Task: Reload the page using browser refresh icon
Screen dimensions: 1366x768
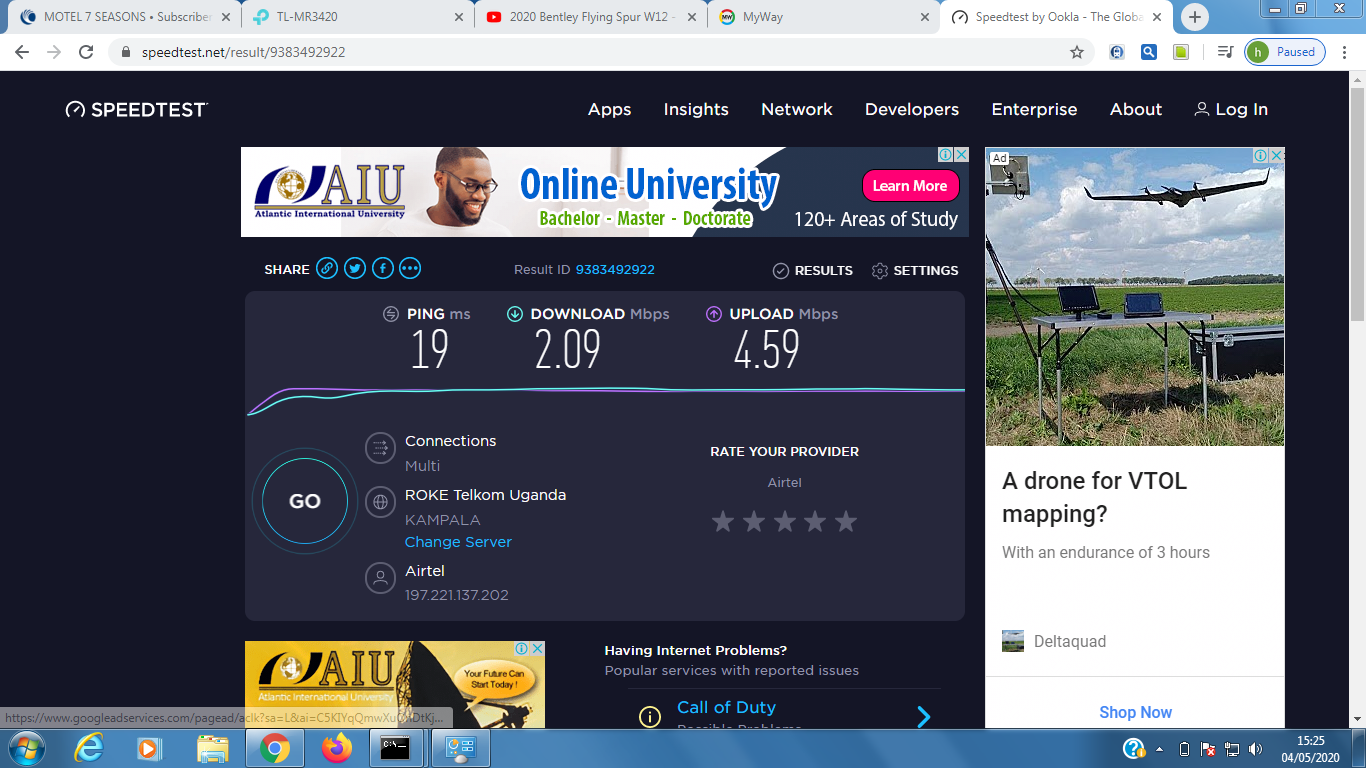Action: [x=86, y=52]
